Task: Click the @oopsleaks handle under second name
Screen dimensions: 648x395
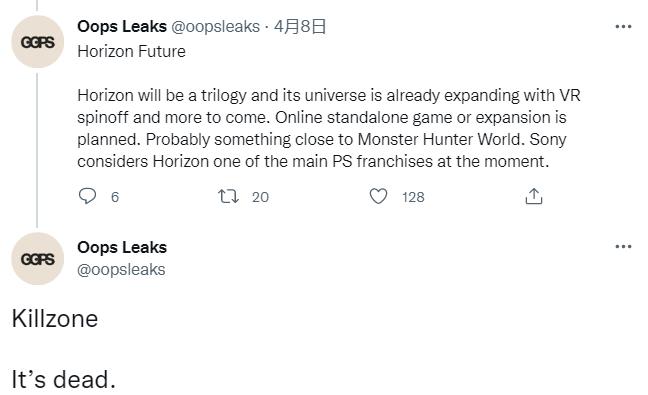Action: (121, 270)
